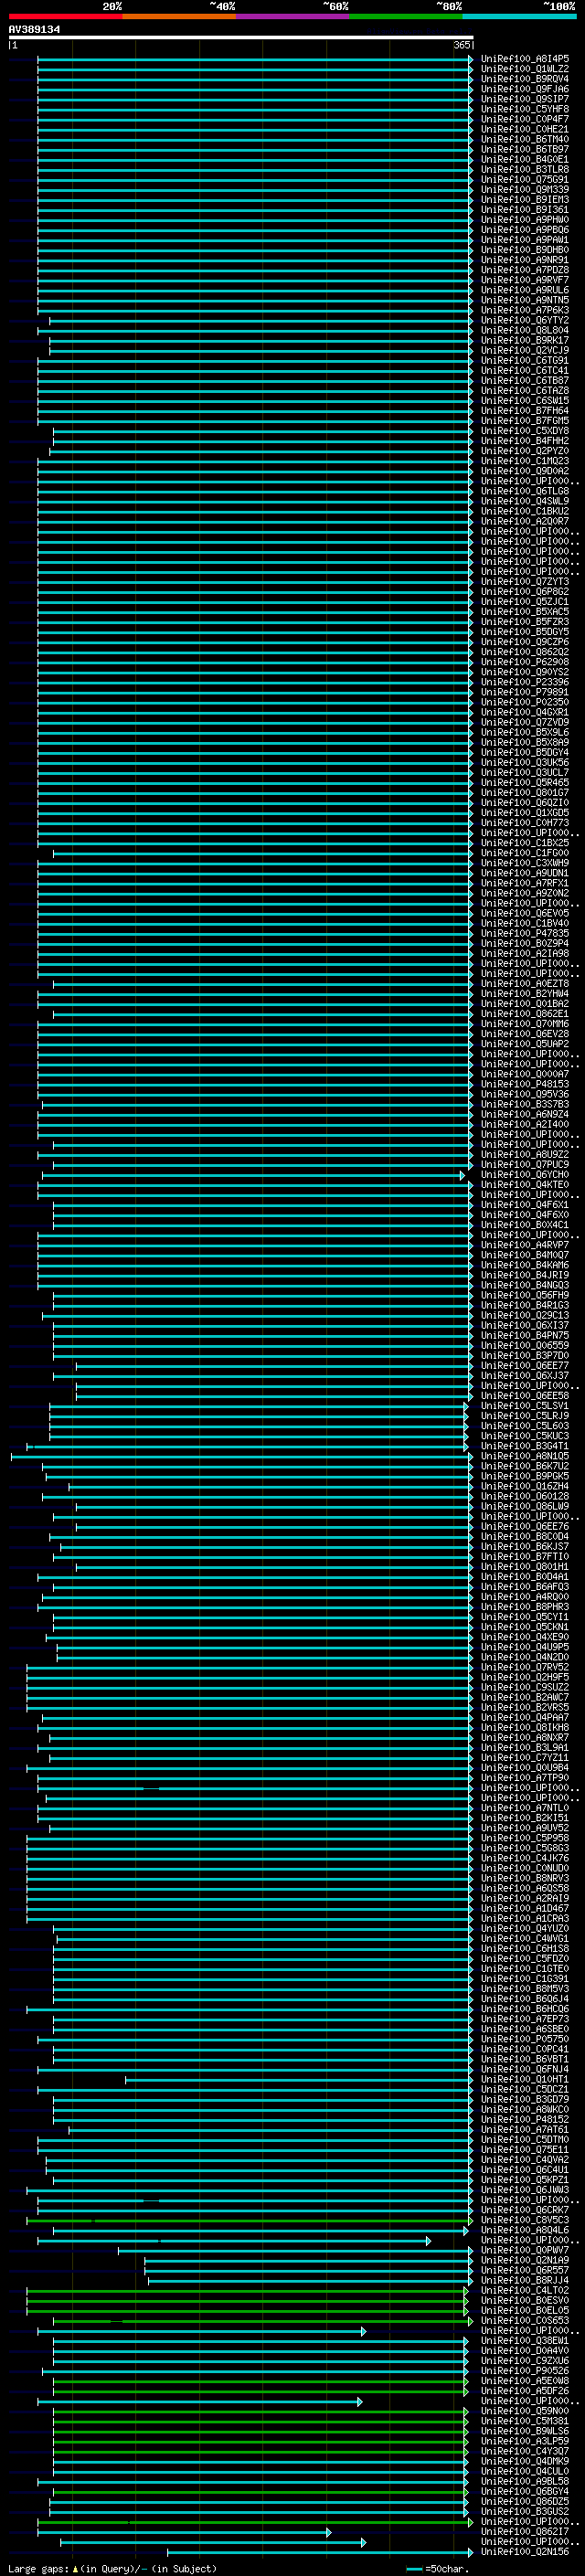The width and height of the screenshot is (585, 2576).
Task: Select the UniRef100_A9PHW0 label
Action: (525, 220)
